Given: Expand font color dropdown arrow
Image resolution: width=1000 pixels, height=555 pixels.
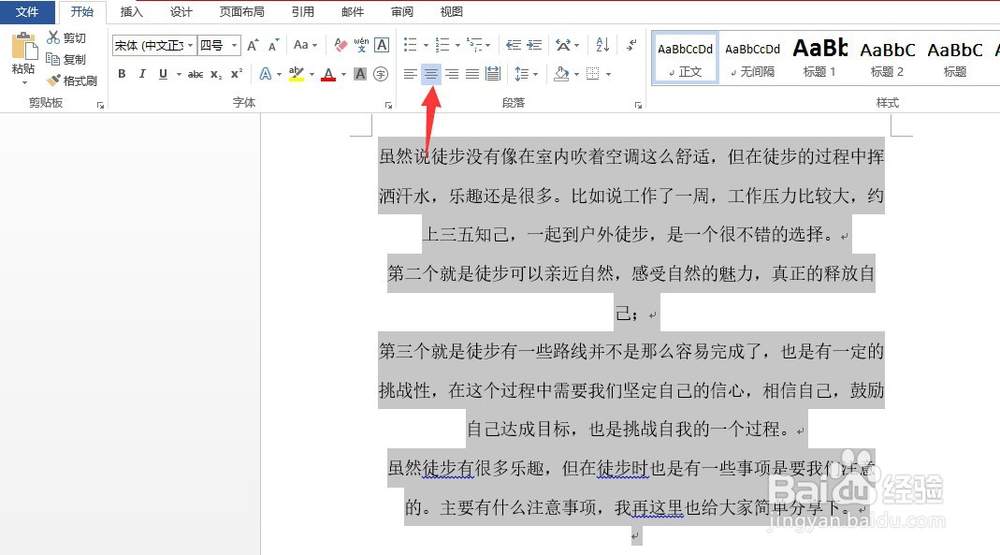Looking at the screenshot, I should pos(344,75).
